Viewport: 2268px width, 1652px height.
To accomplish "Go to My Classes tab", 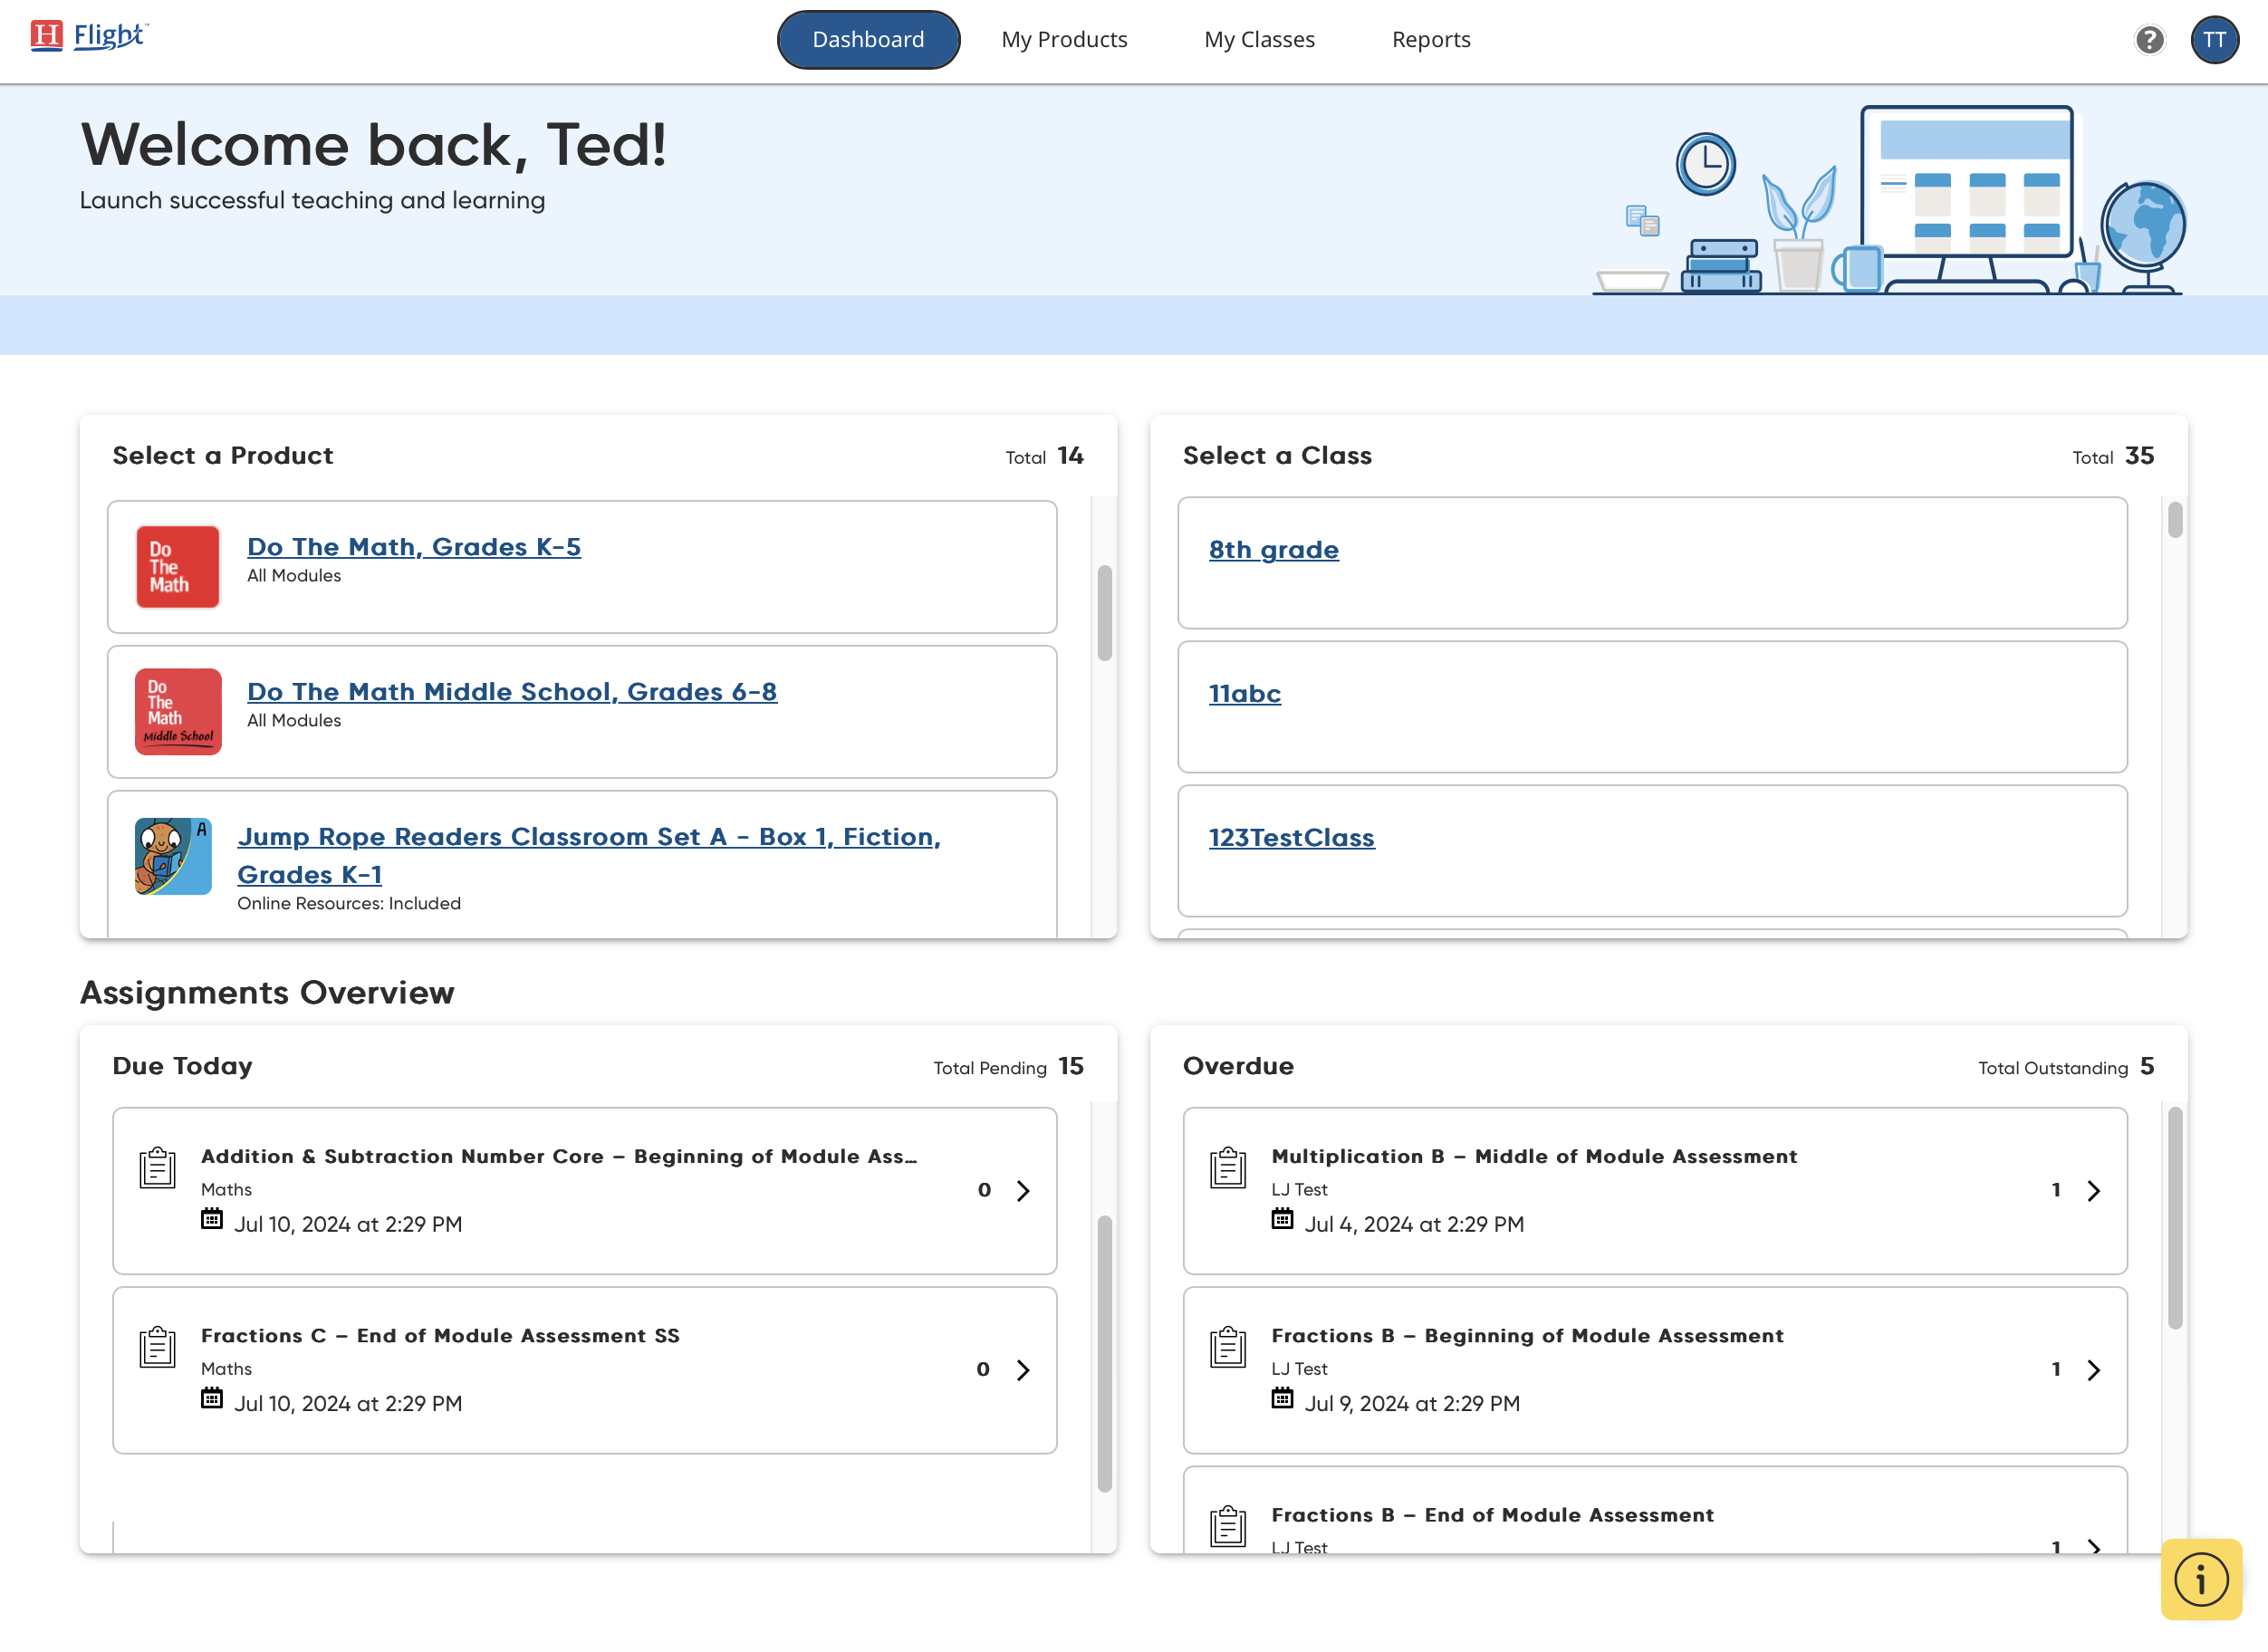I will 1259,40.
